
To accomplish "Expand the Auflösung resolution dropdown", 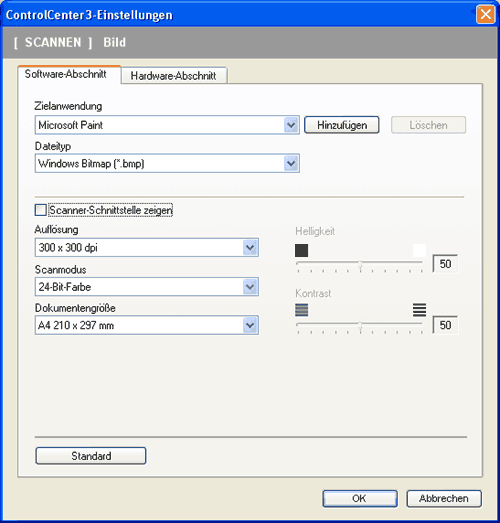I will coord(250,247).
